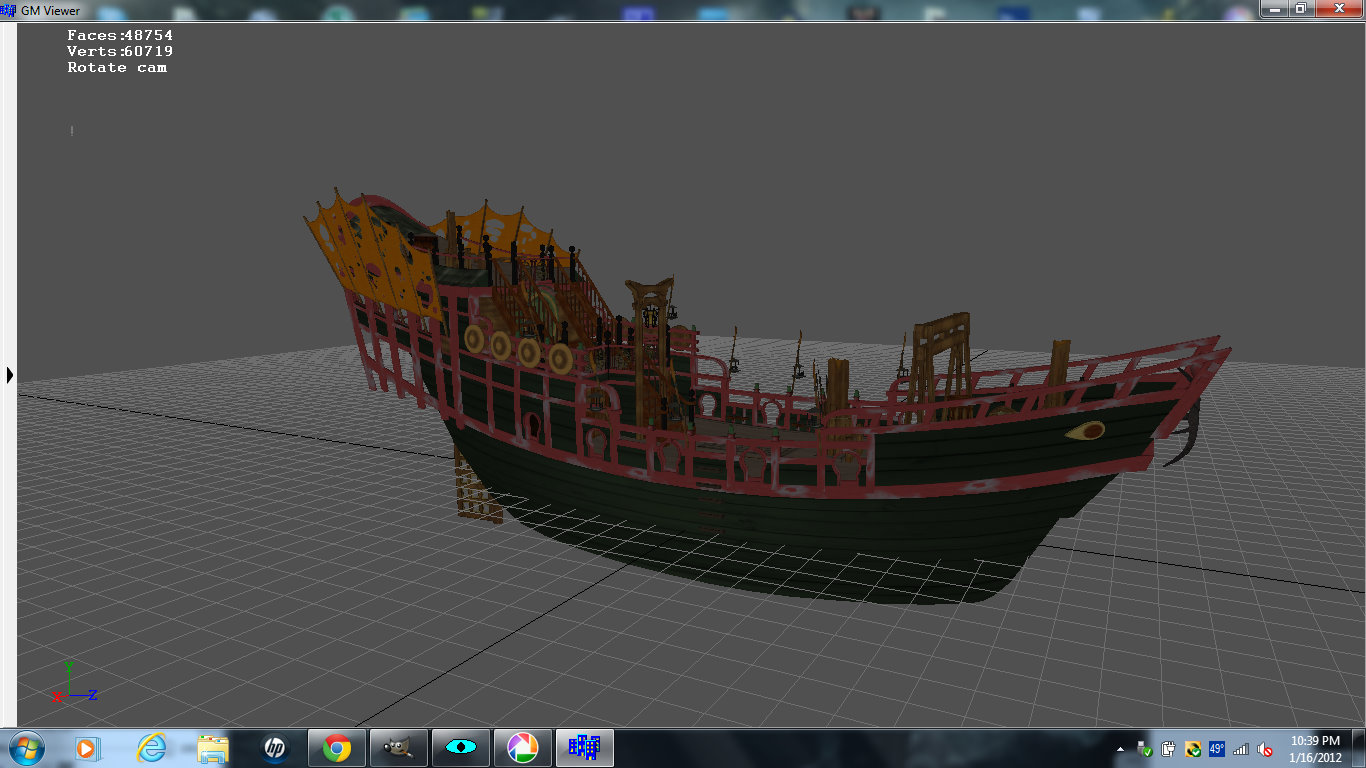1366x768 pixels.
Task: Close the GM Viewer window
Action: tap(1338, 8)
